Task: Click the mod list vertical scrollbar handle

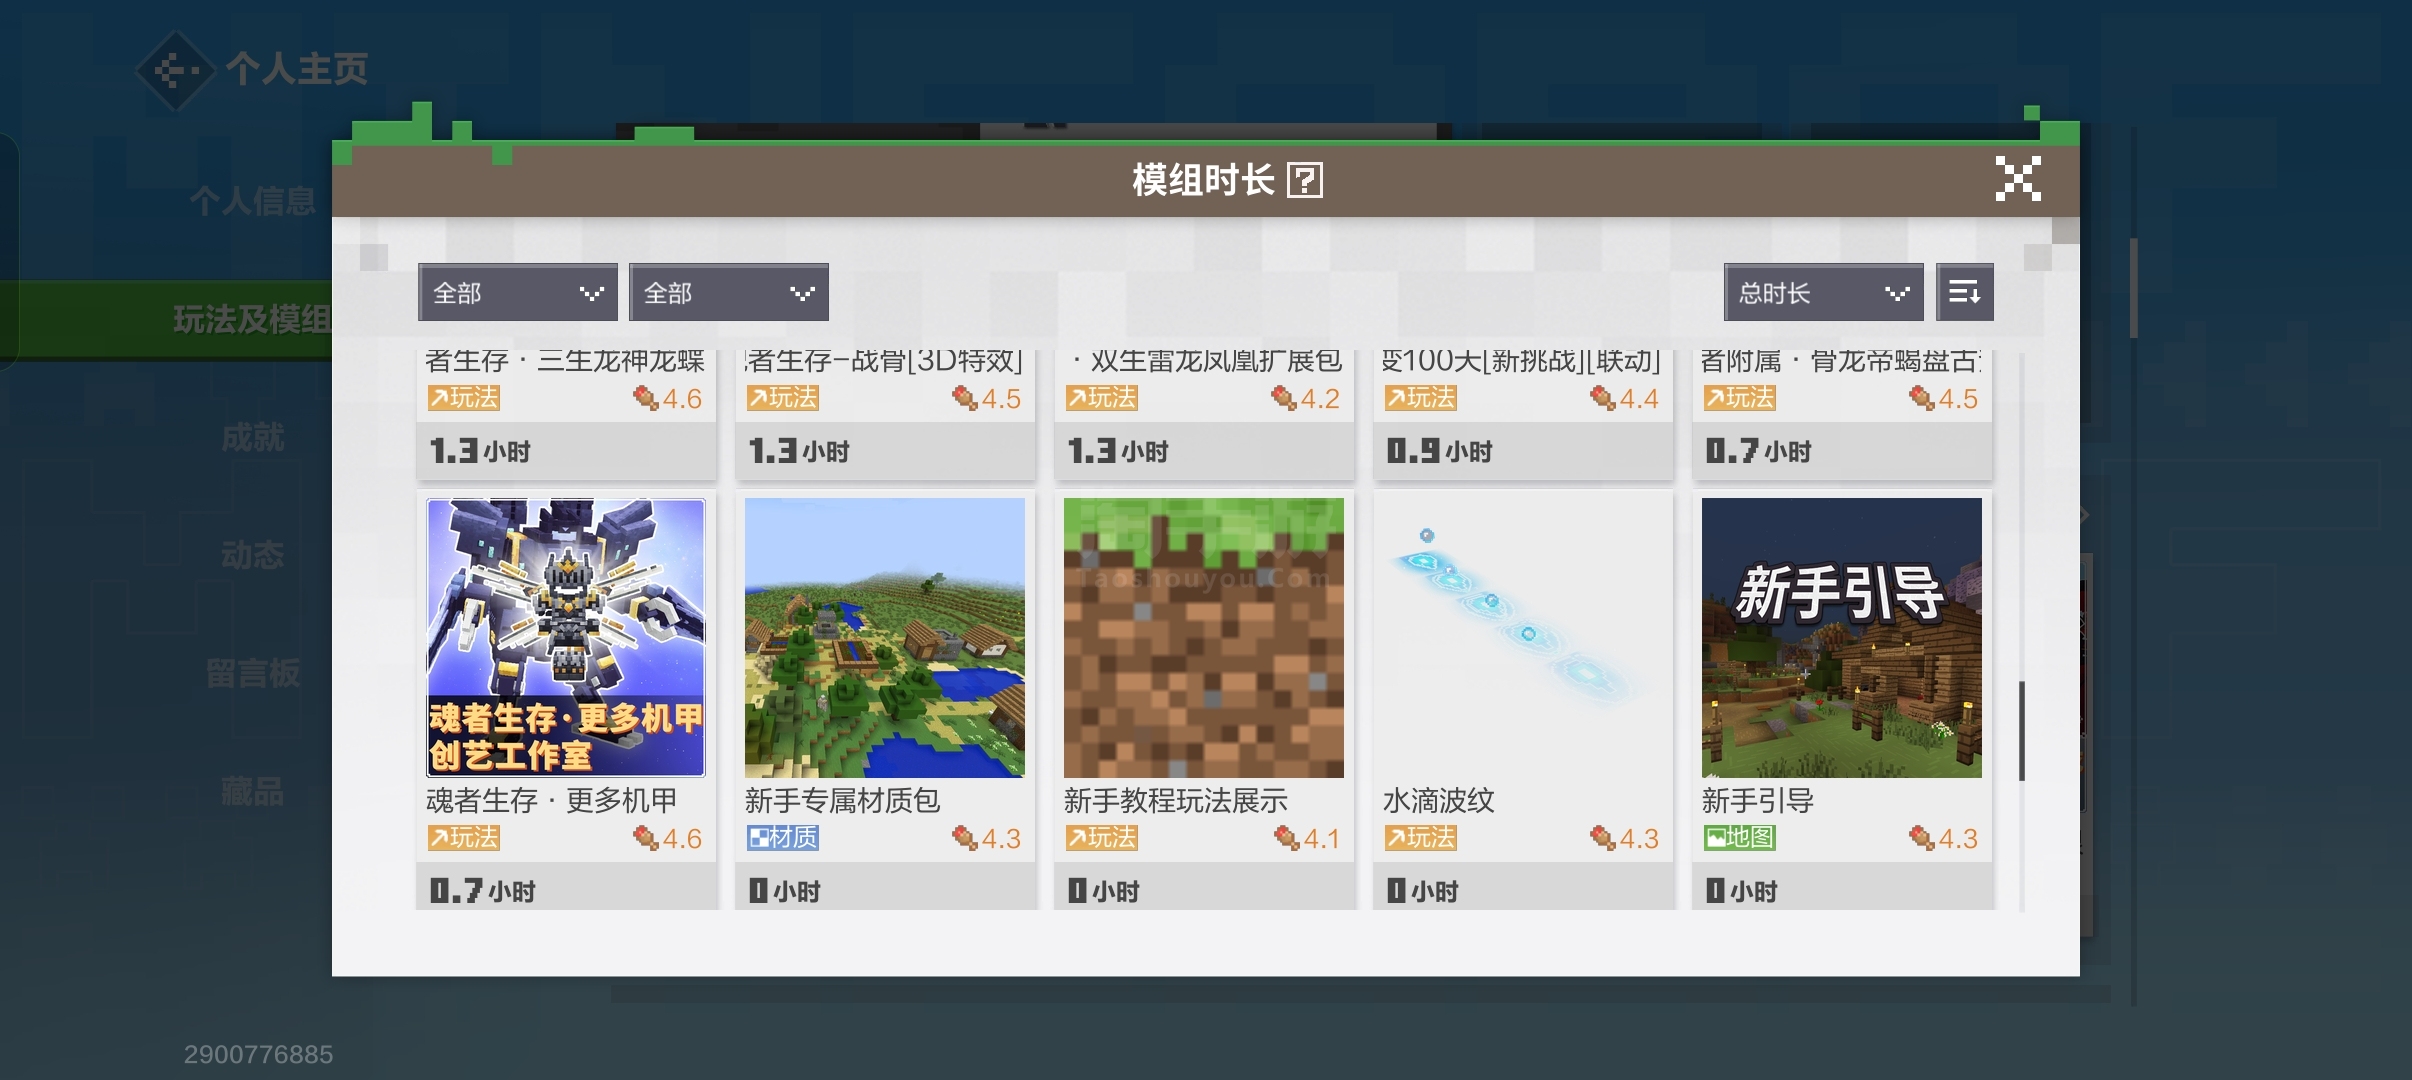Action: tap(2022, 730)
